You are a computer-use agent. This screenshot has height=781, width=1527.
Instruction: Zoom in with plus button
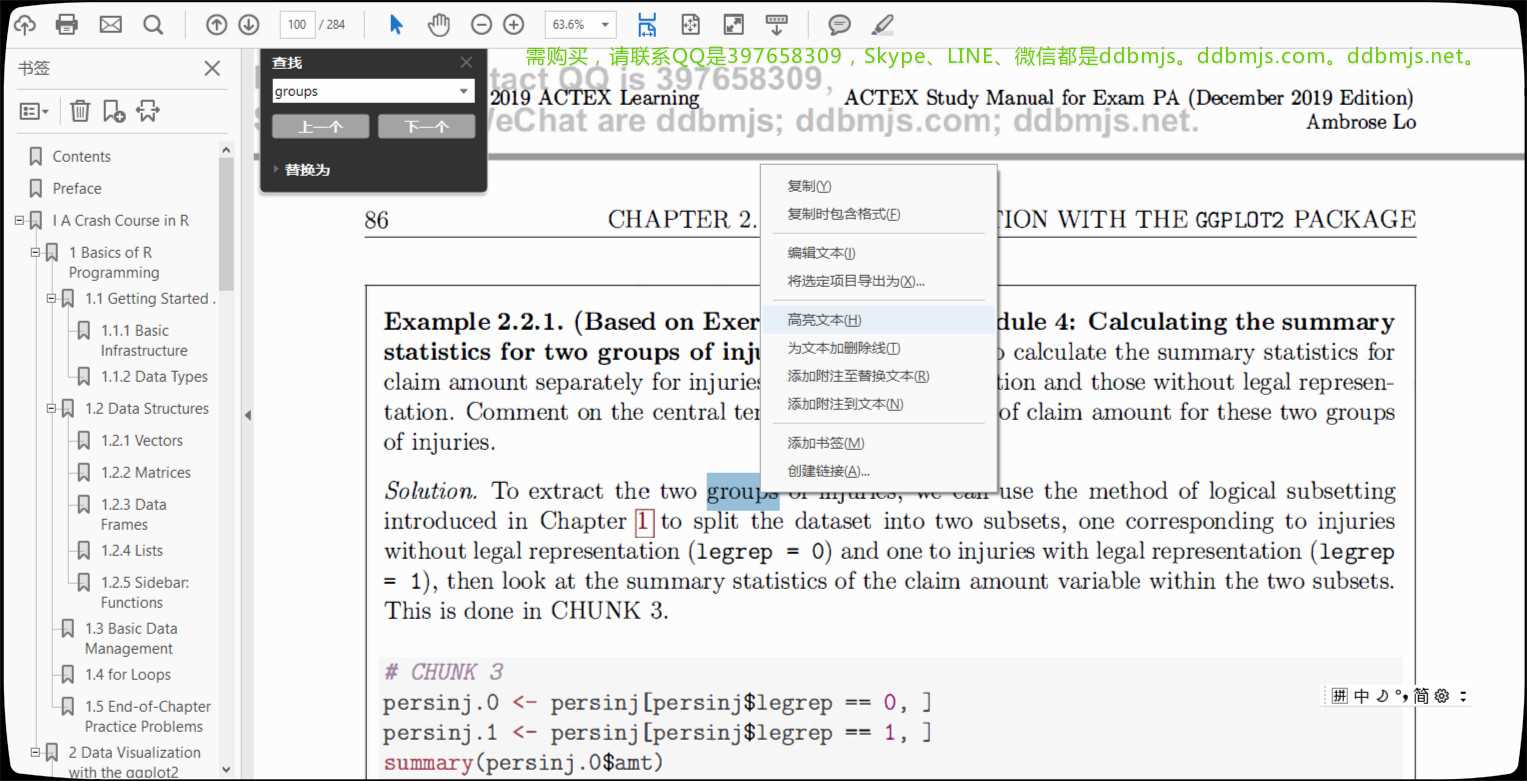tap(513, 25)
